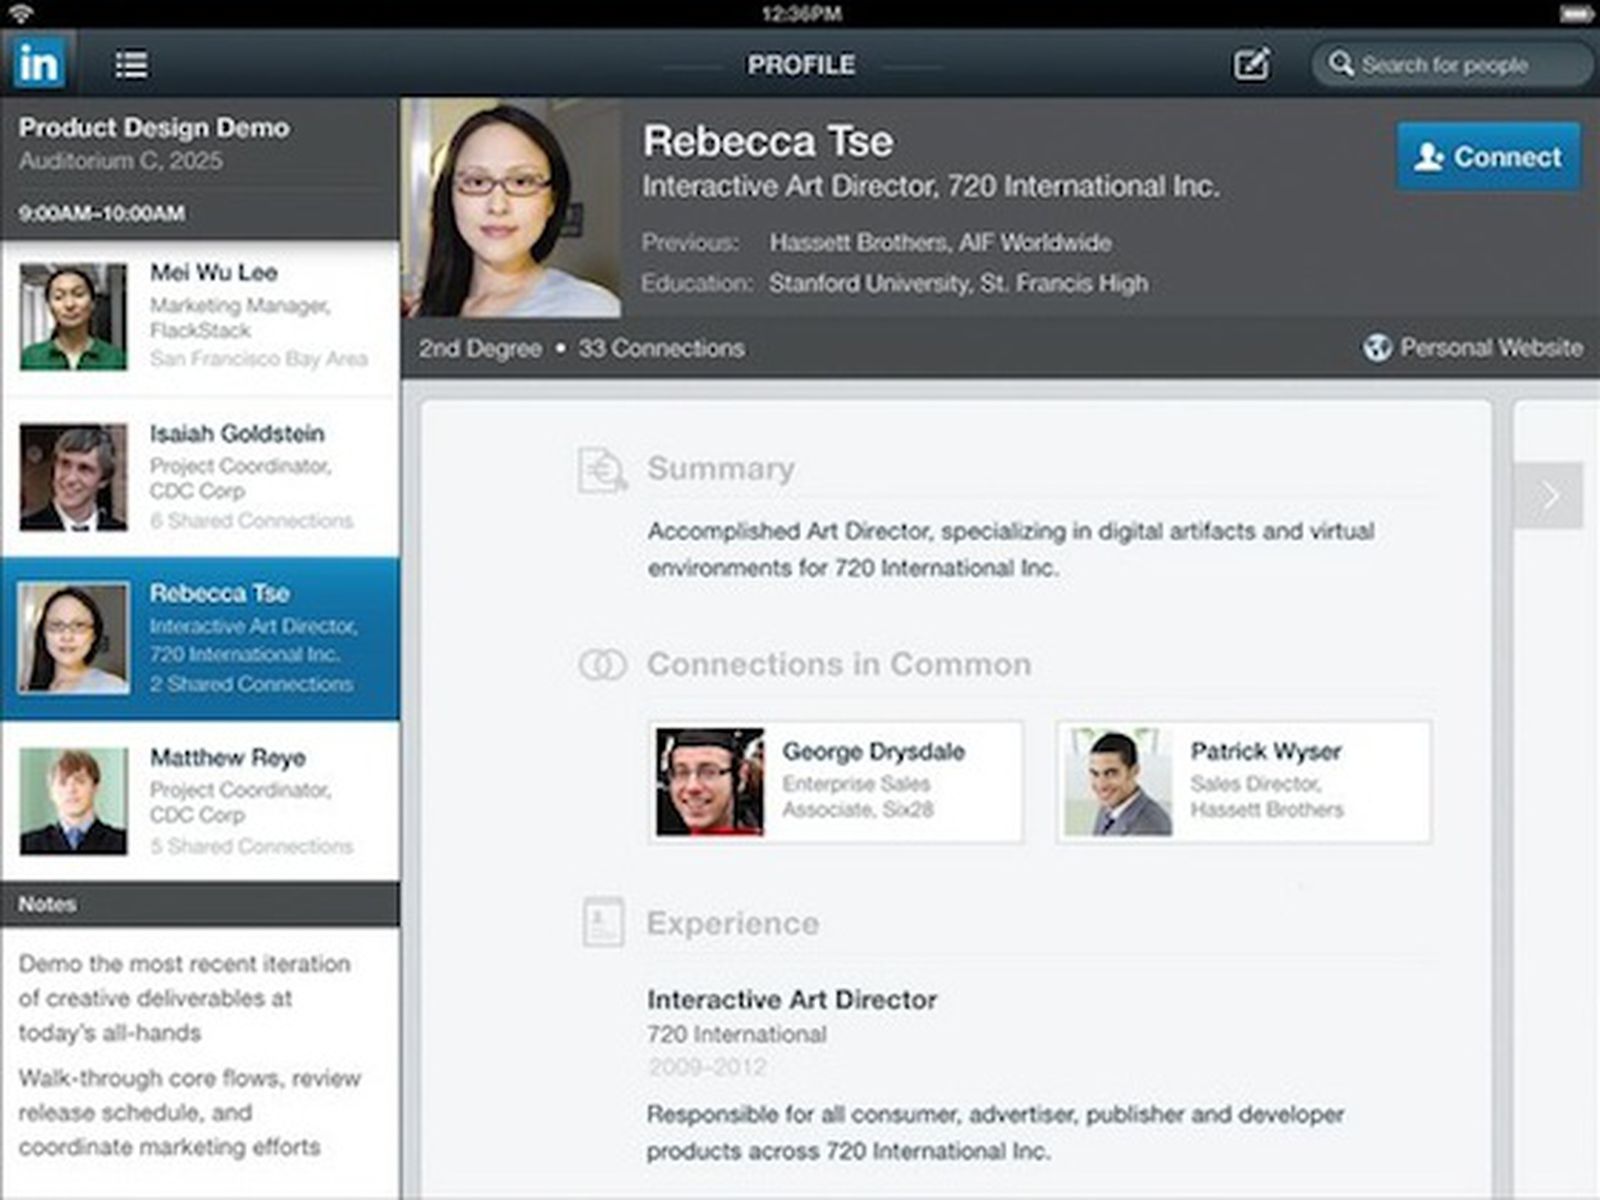1600x1200 pixels.
Task: Click the globe icon beside Personal Website
Action: [1377, 347]
